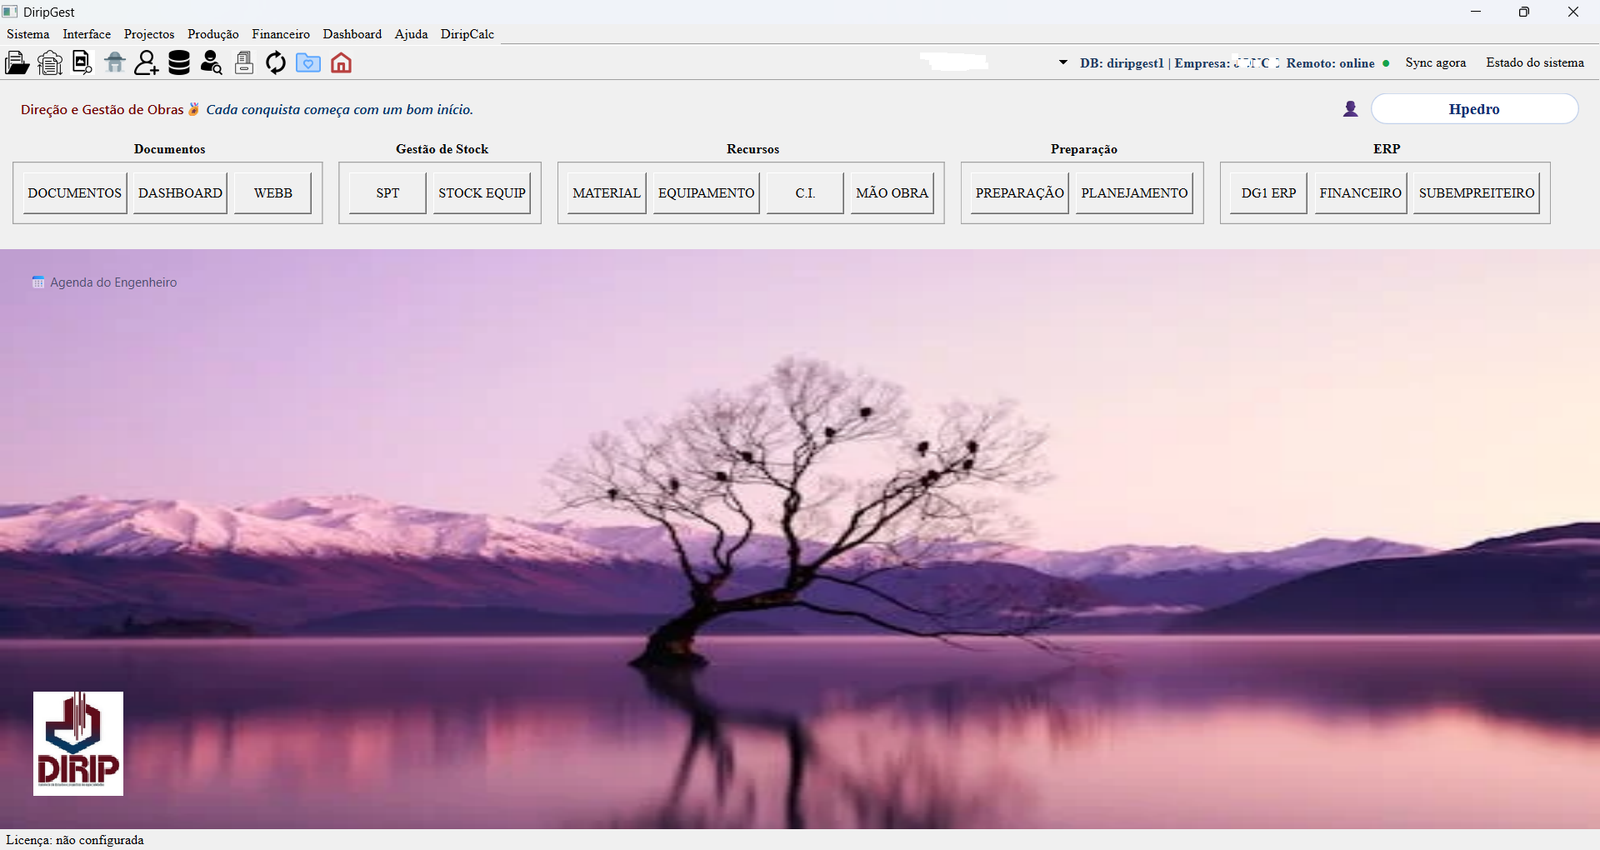Image resolution: width=1600 pixels, height=850 pixels.
Task: Click the purple user profile icon
Action: coord(1350,109)
